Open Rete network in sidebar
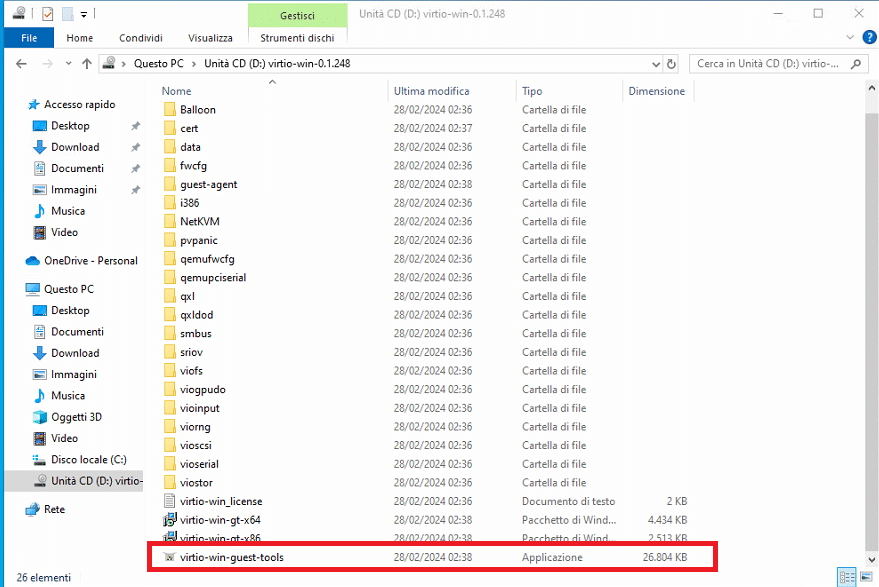 [45, 509]
